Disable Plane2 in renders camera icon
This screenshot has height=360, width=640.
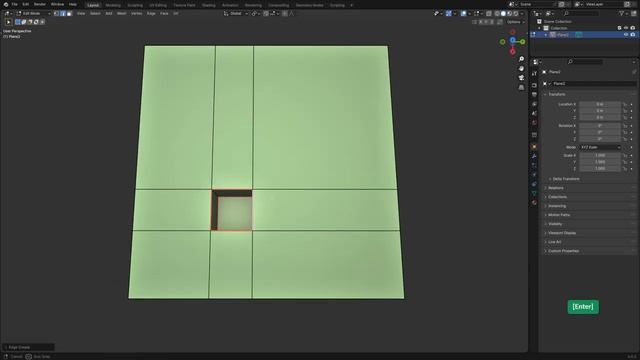click(x=633, y=35)
